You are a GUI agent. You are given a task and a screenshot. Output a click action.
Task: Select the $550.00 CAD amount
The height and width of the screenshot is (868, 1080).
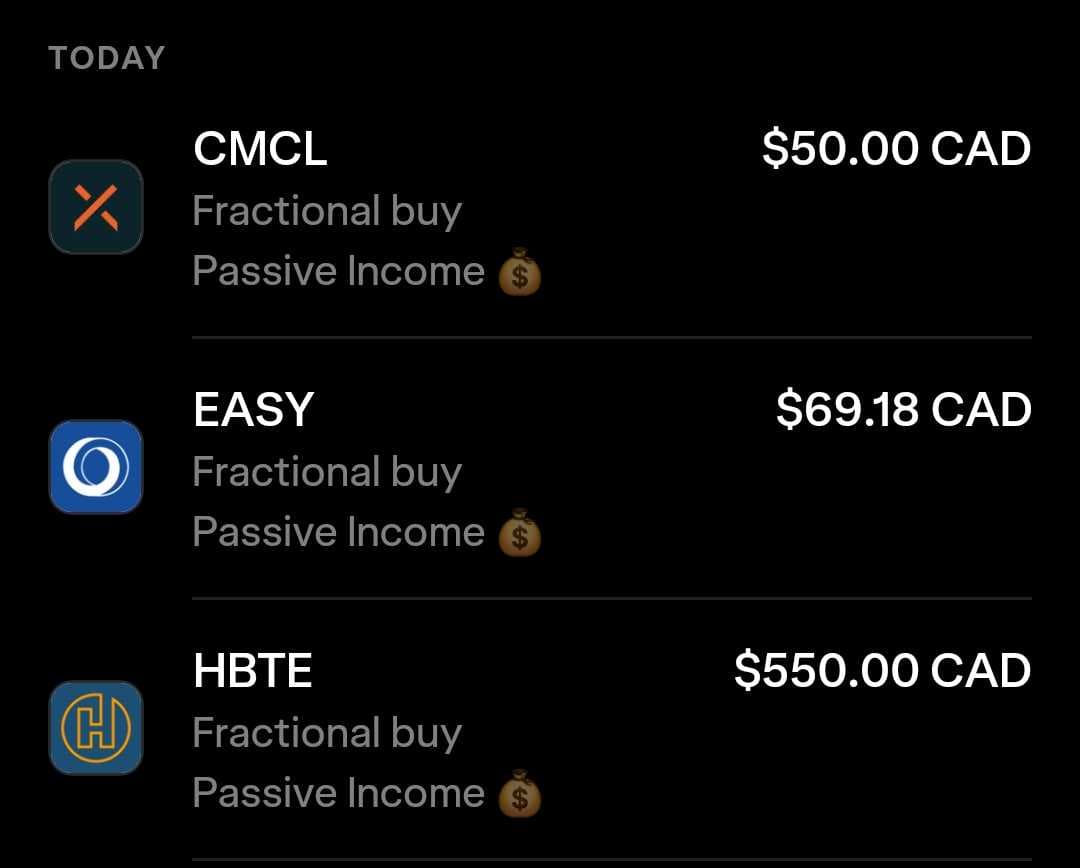(x=882, y=670)
